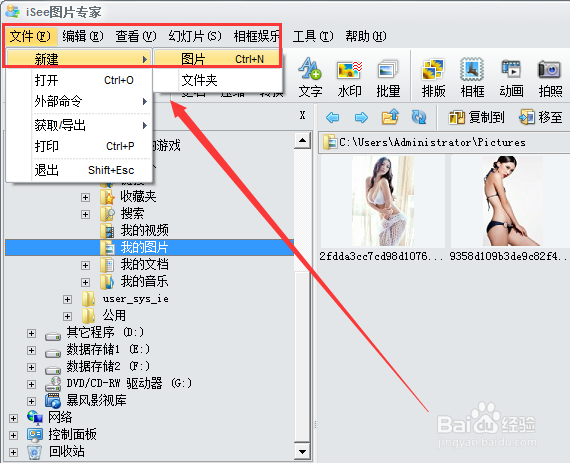Open the 编辑 menu

(83, 36)
